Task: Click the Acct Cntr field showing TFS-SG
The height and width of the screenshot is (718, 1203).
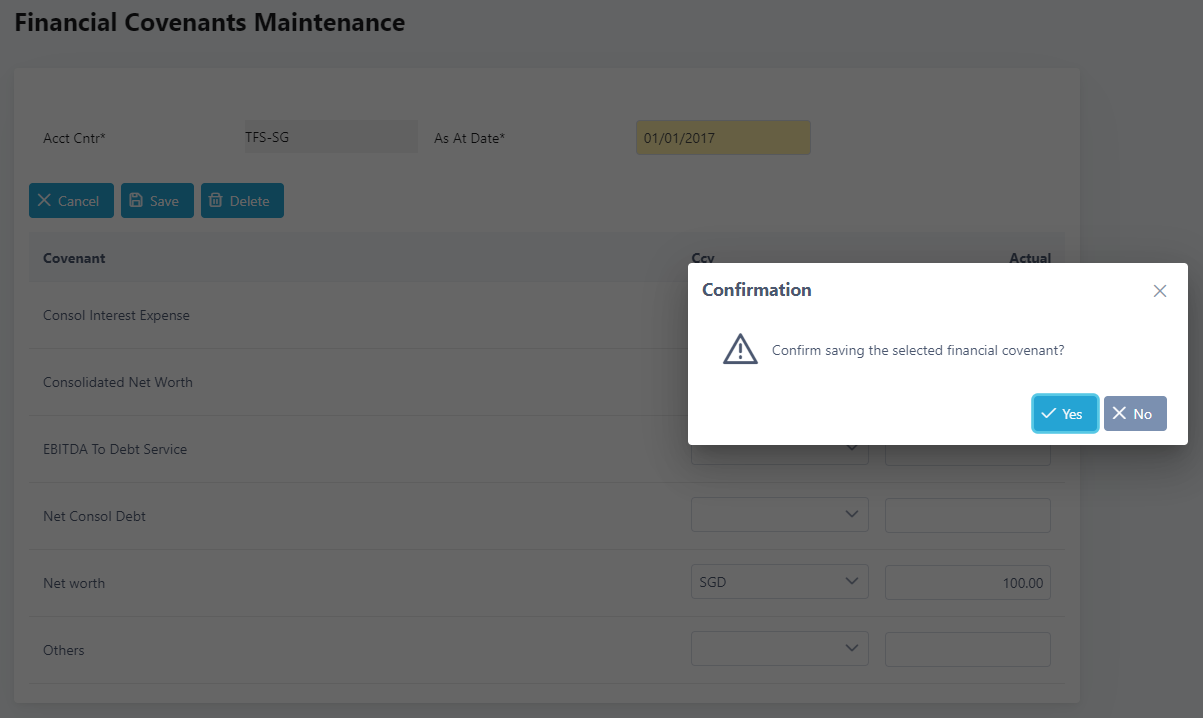Action: pos(330,138)
